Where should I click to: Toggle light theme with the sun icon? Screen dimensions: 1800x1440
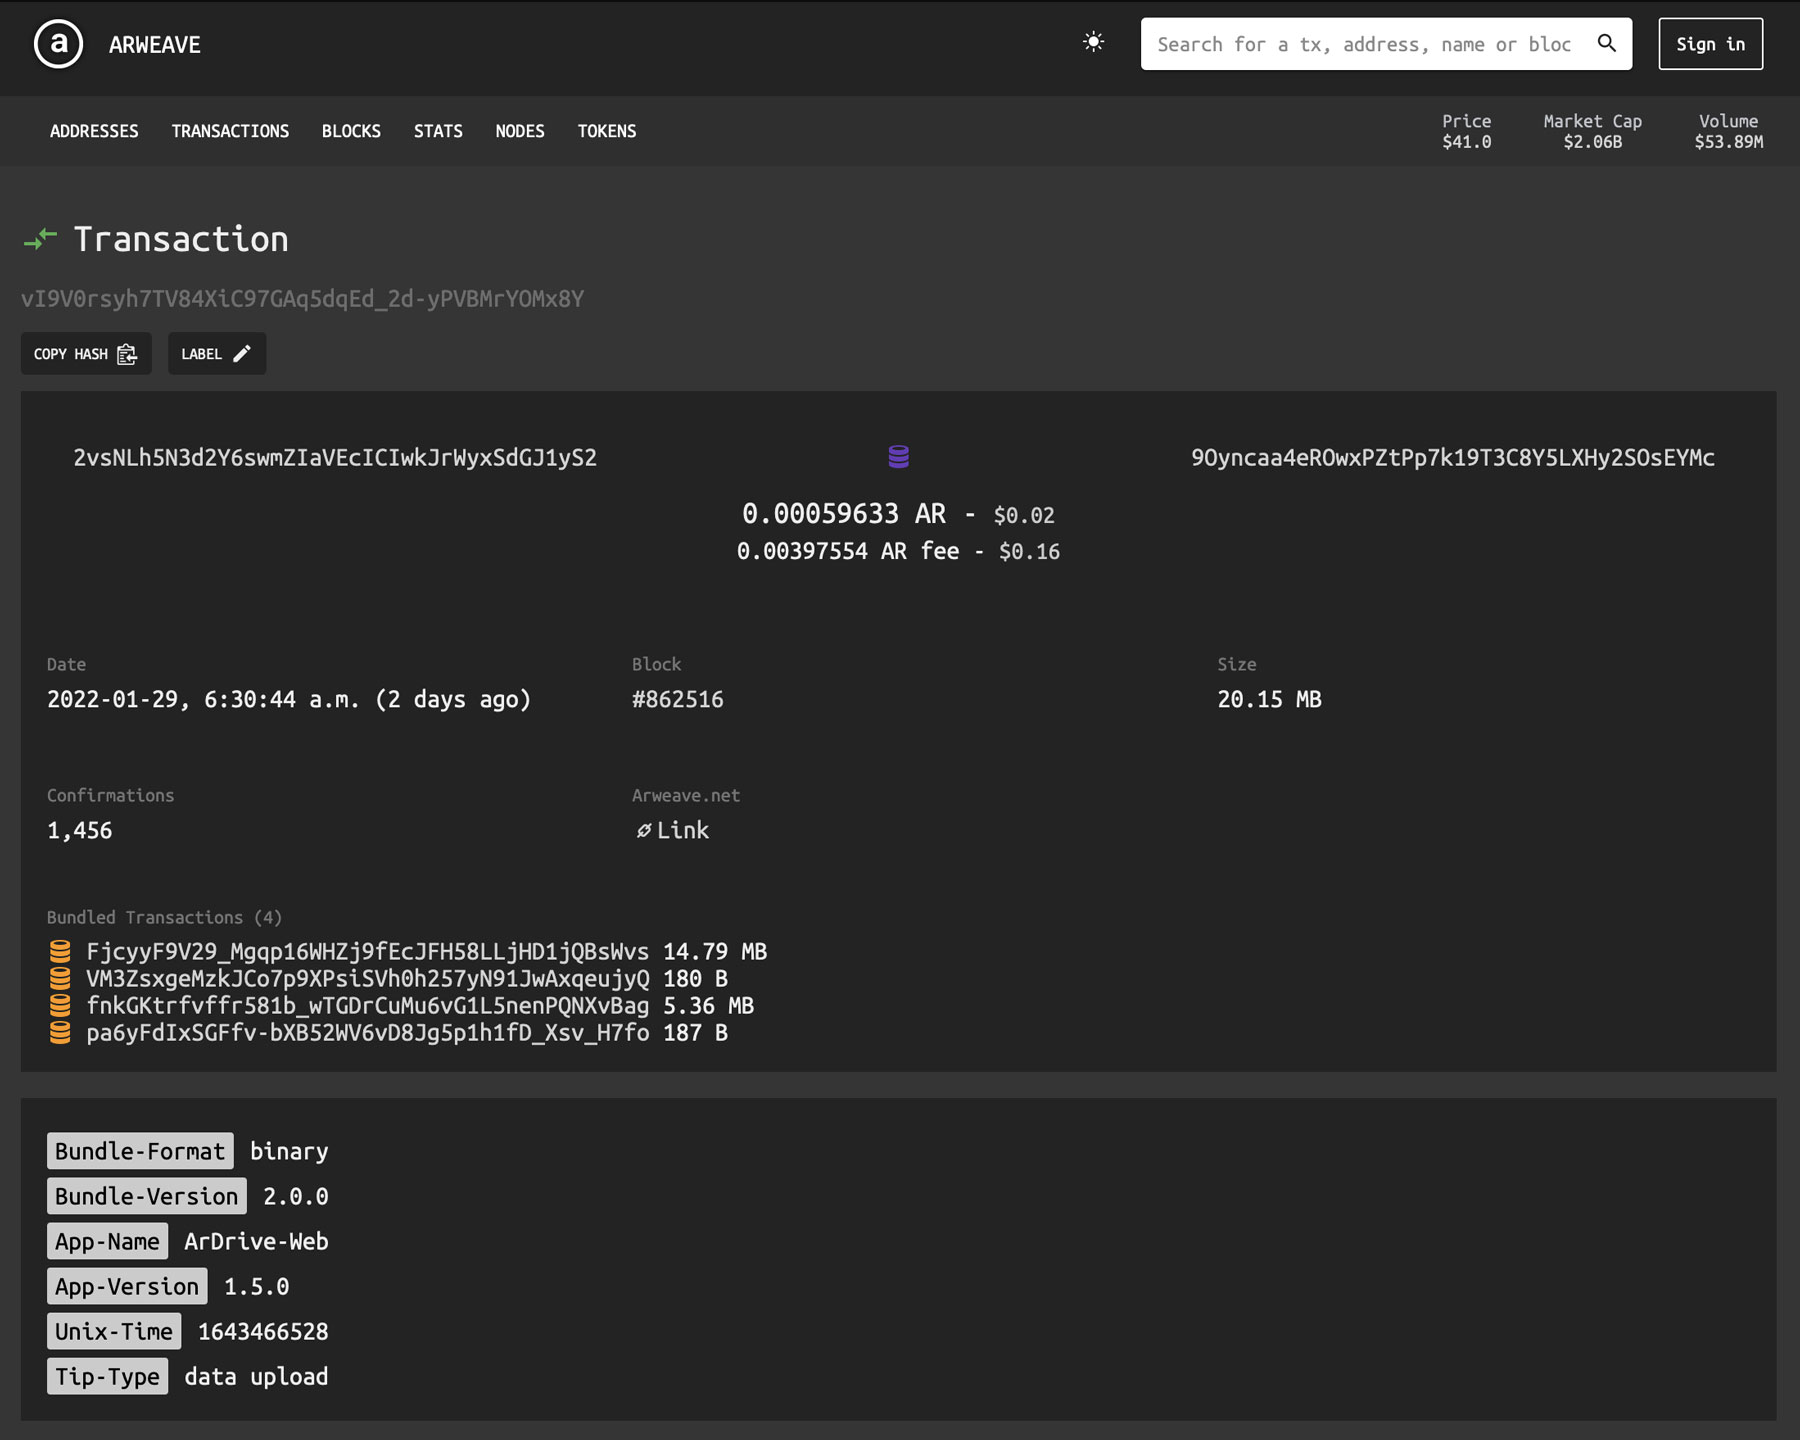[1093, 42]
